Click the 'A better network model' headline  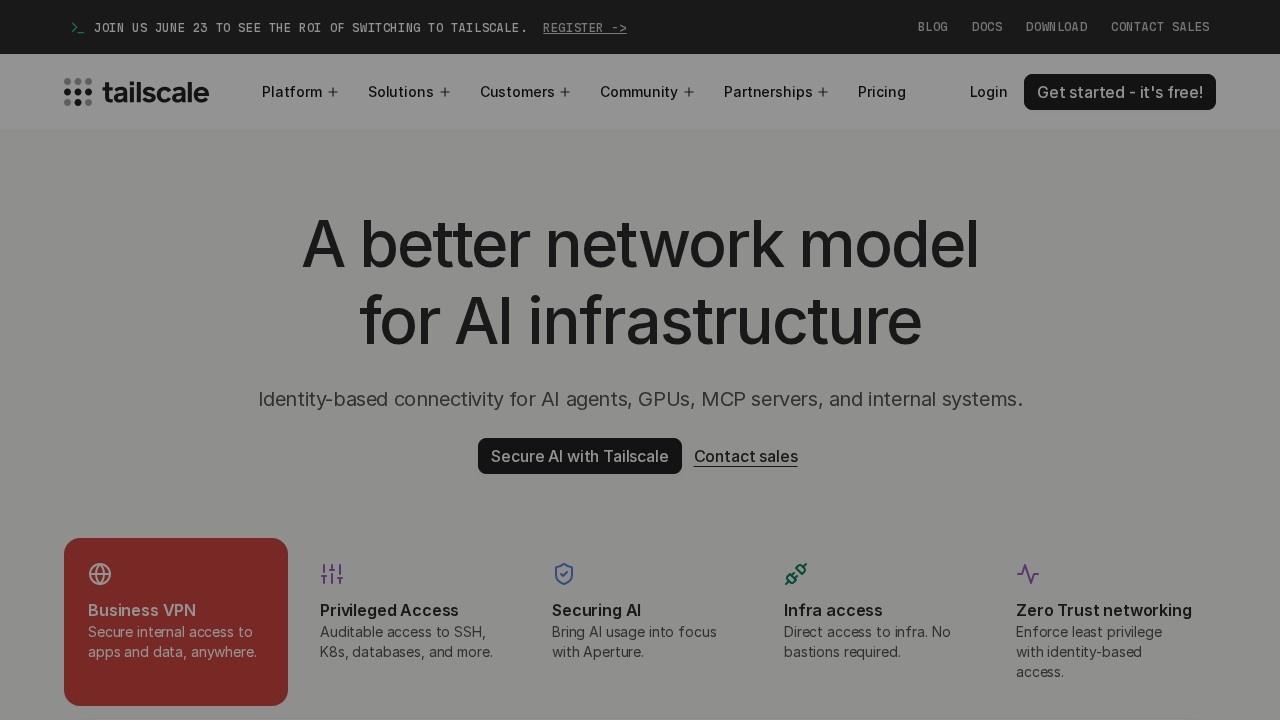click(640, 283)
